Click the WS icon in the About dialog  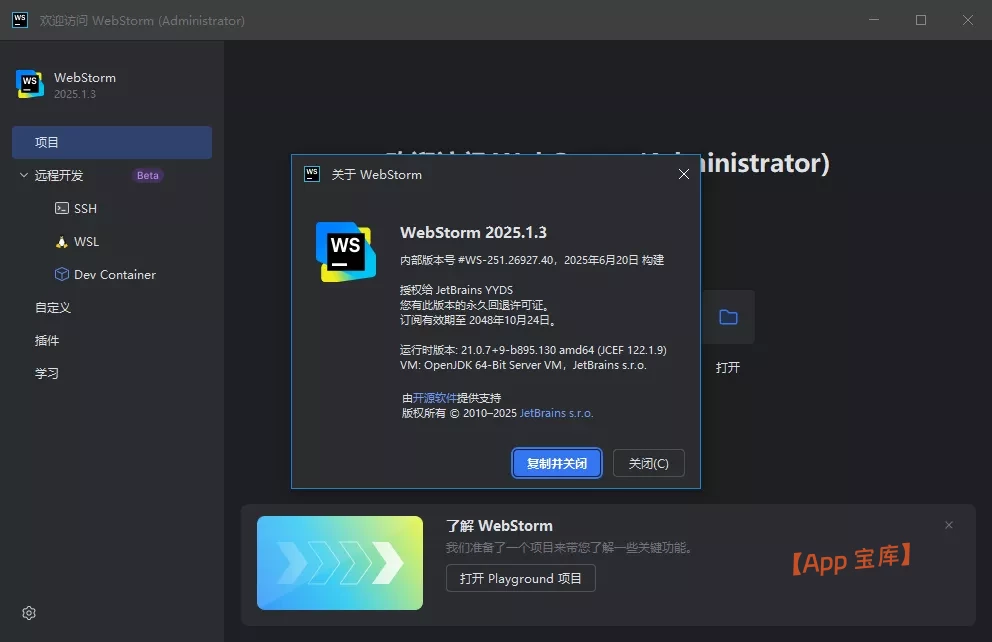pos(345,251)
